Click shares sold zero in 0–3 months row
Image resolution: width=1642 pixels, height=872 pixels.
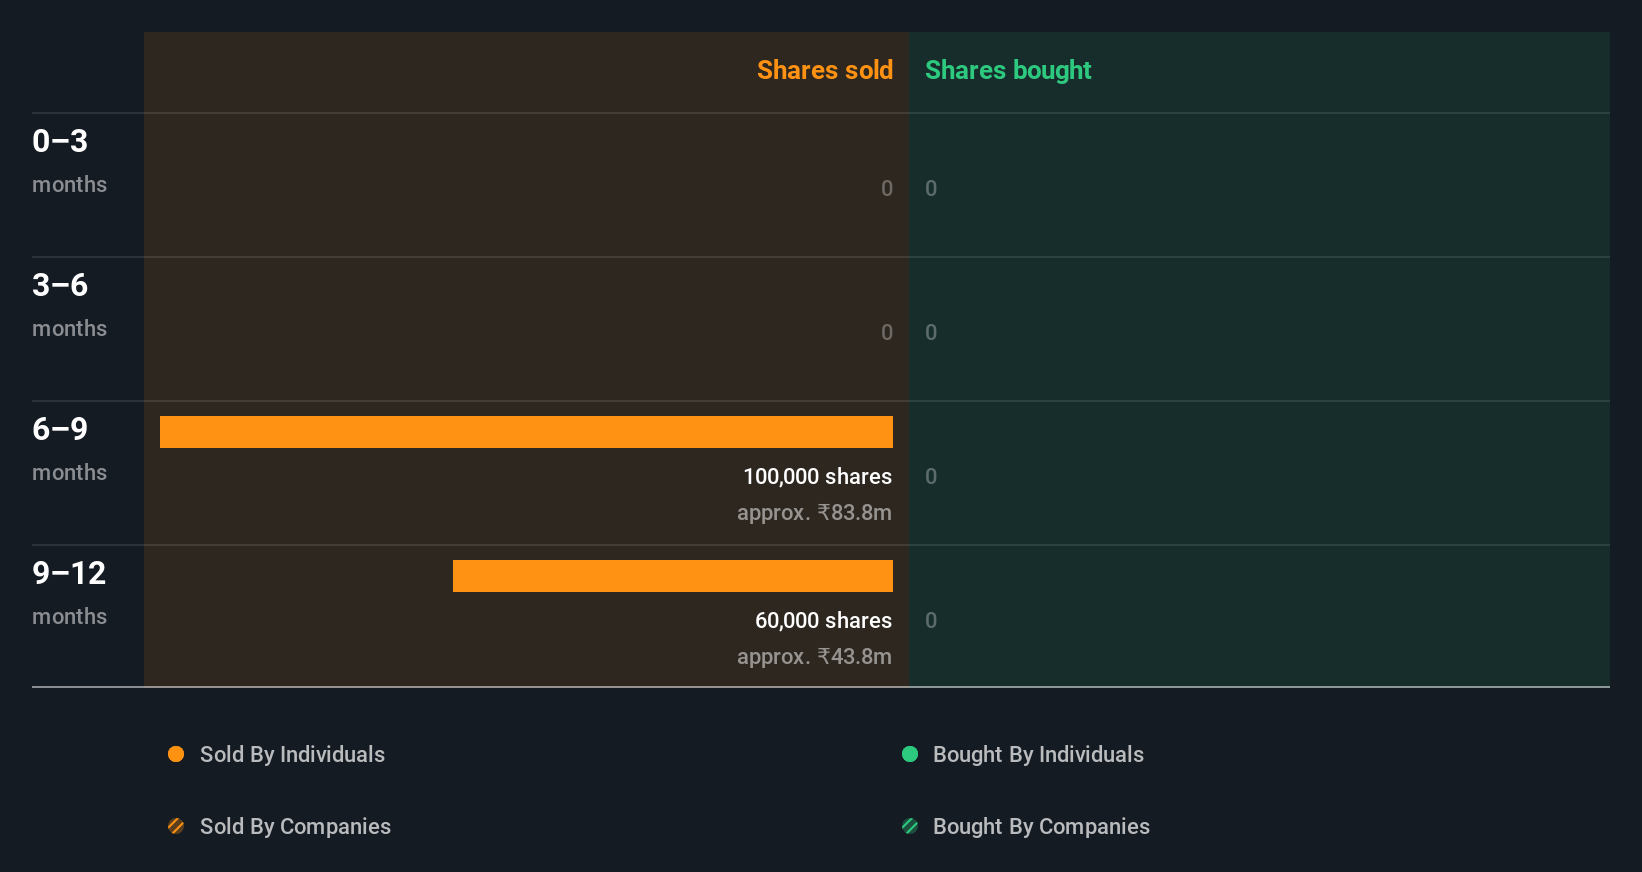887,188
